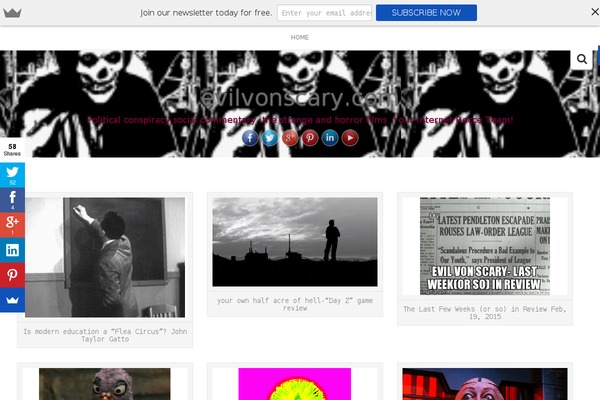
Task: Close the newsletter bar with X
Action: point(595,12)
